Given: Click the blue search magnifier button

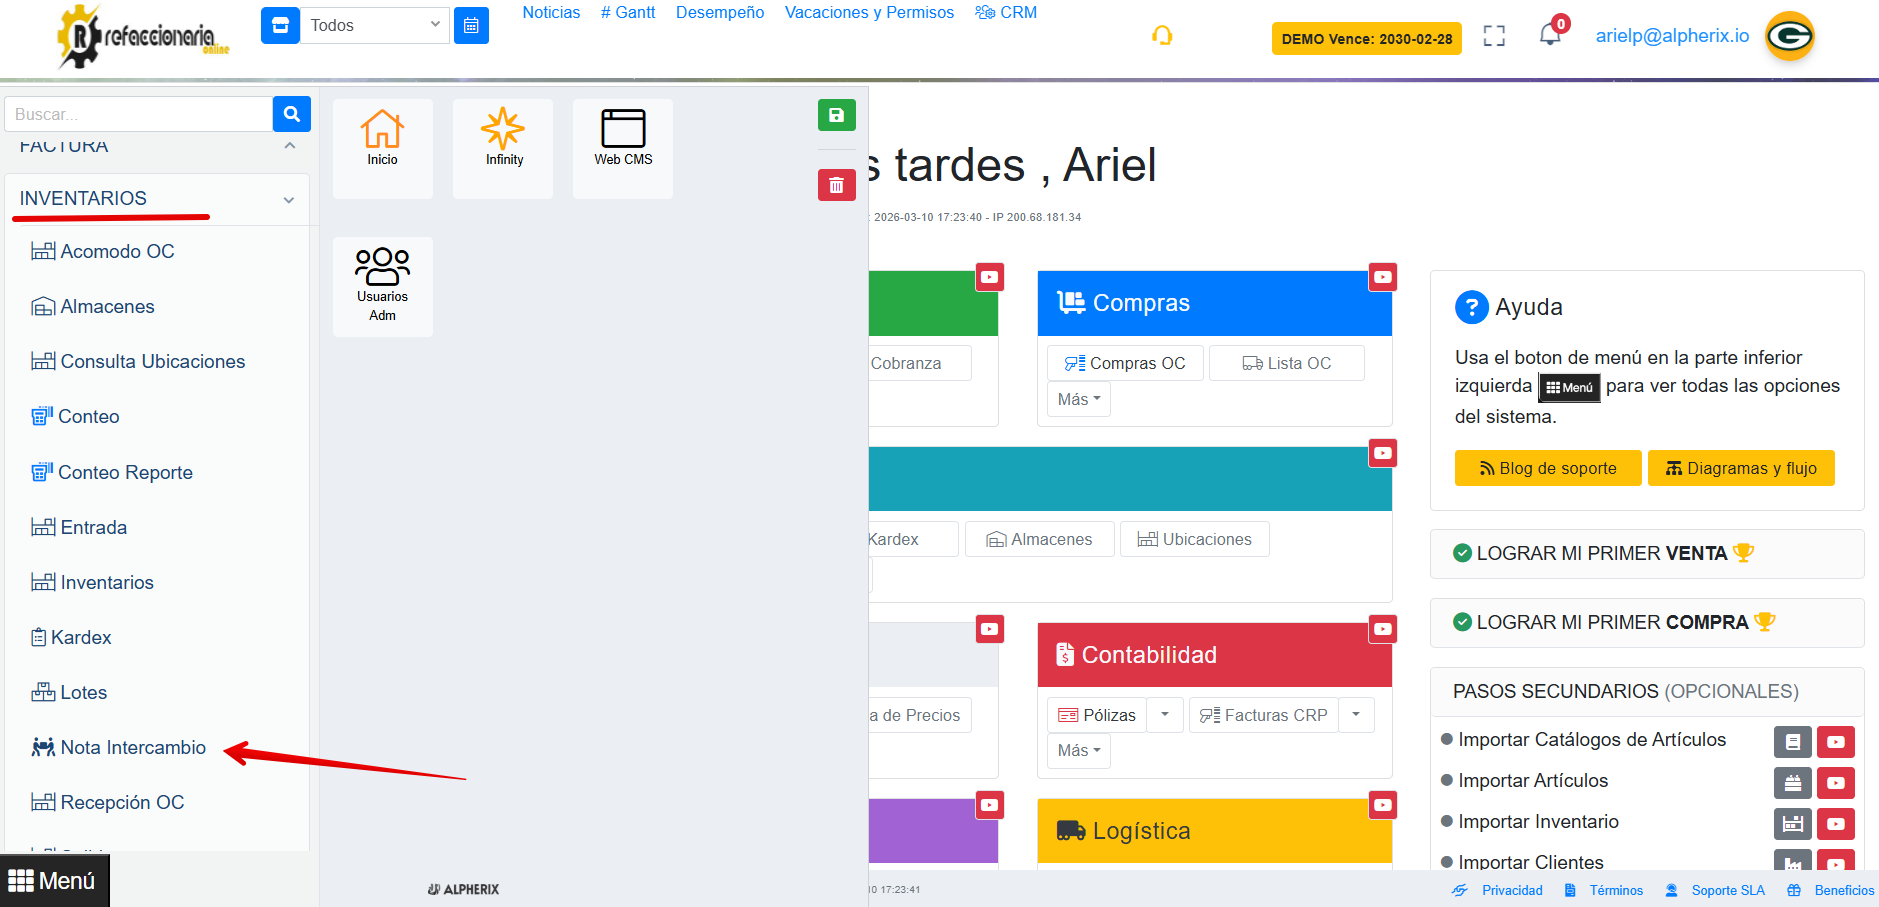Looking at the screenshot, I should tap(291, 114).
